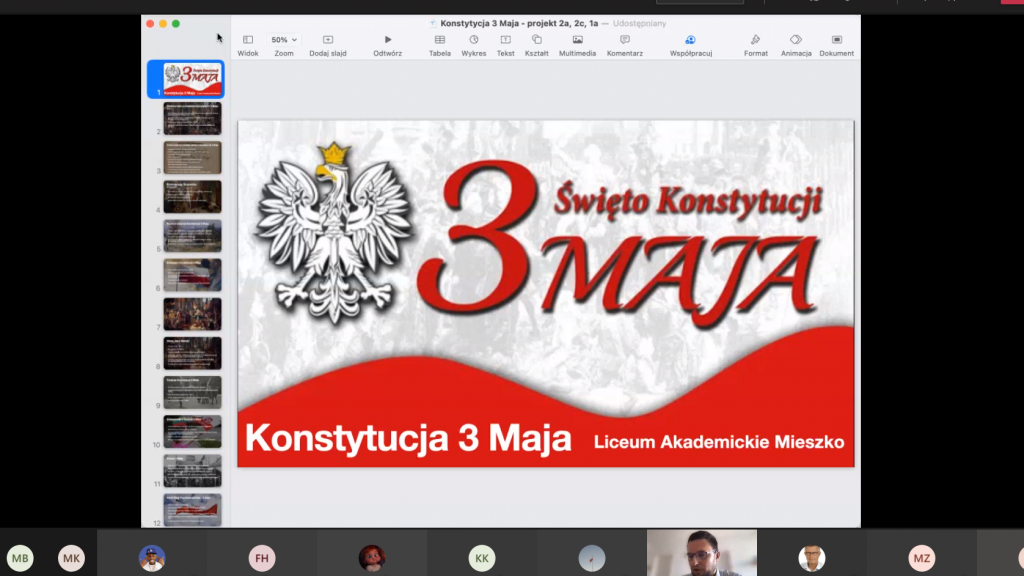Click the MZ participant avatar
The height and width of the screenshot is (576, 1024).
pos(921,558)
